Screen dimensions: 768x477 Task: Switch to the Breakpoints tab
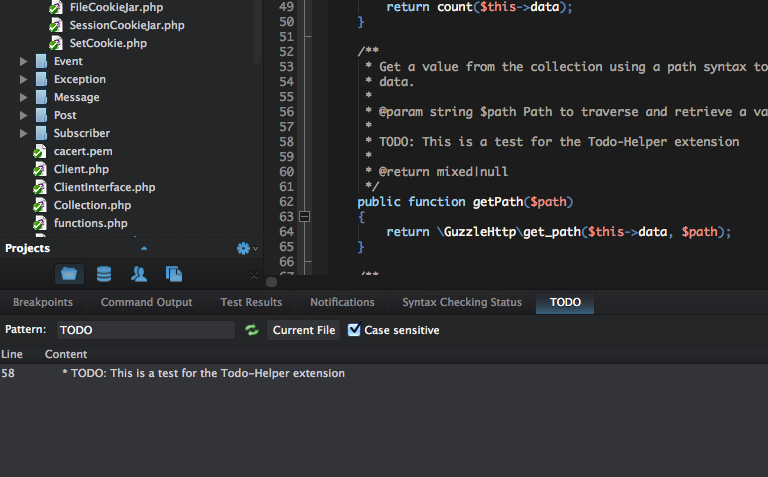coord(43,302)
